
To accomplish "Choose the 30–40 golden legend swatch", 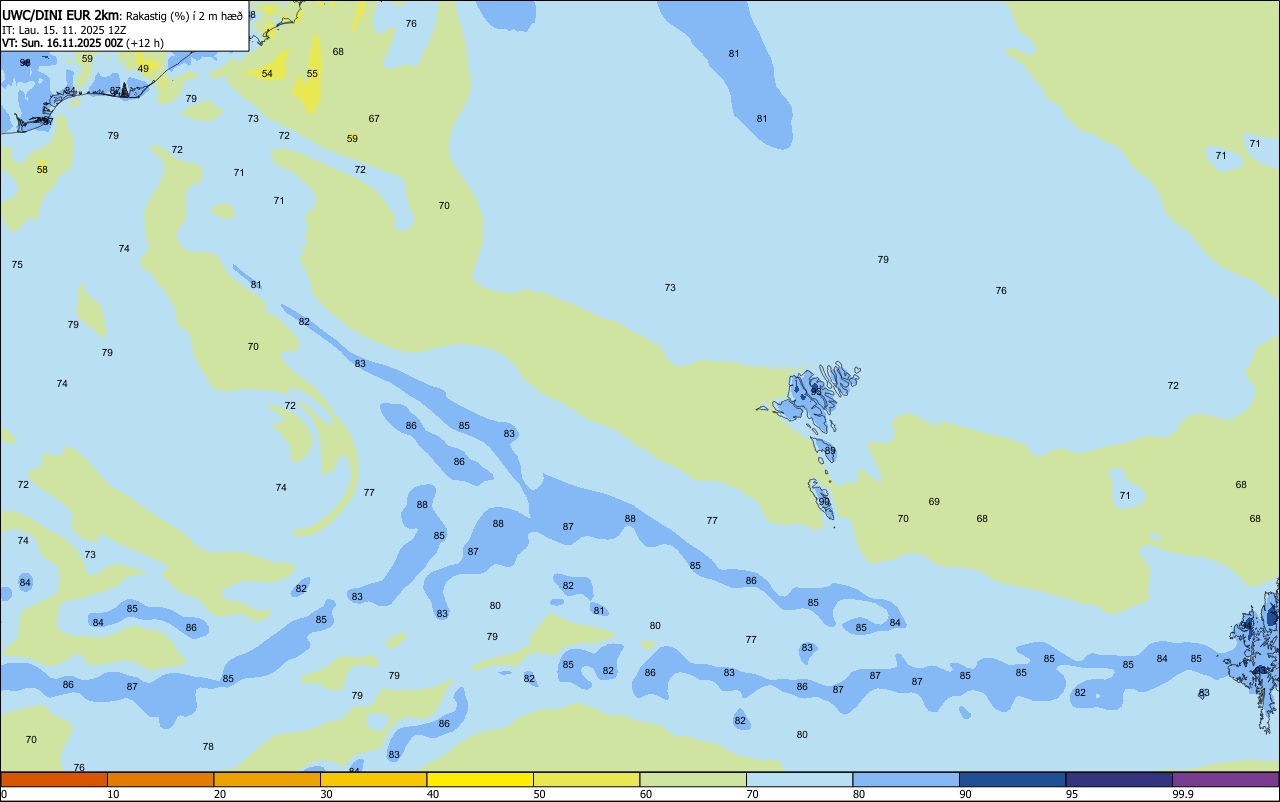I will pyautogui.click(x=373, y=779).
